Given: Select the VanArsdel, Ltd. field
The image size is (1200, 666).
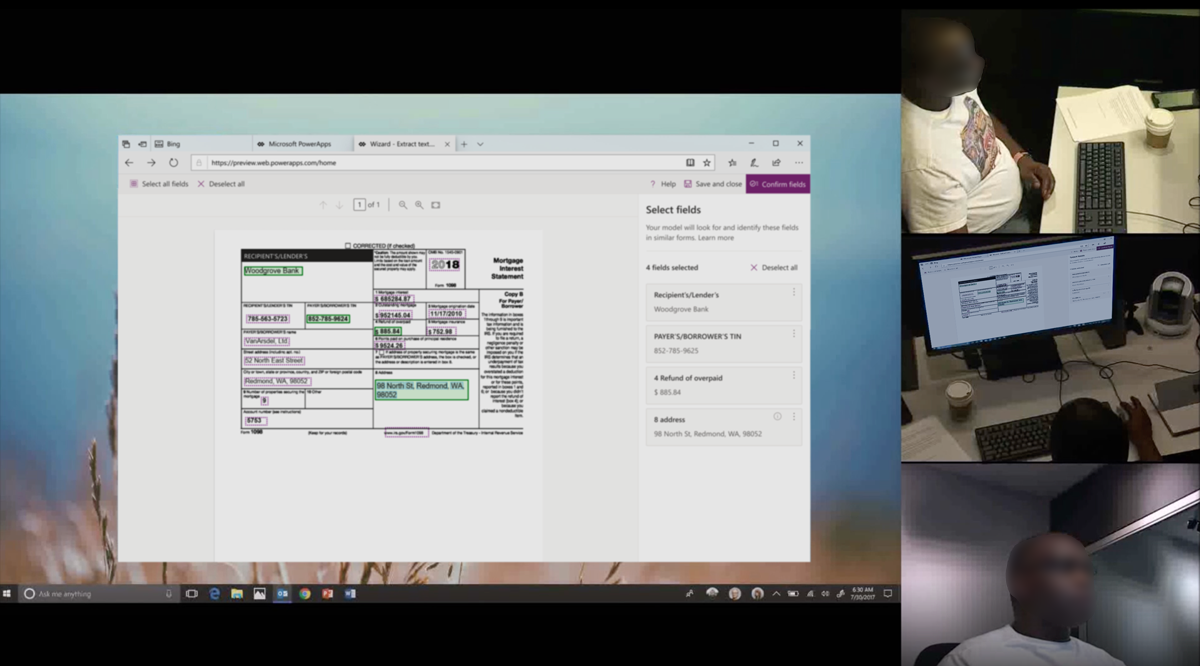Looking at the screenshot, I should pos(267,341).
